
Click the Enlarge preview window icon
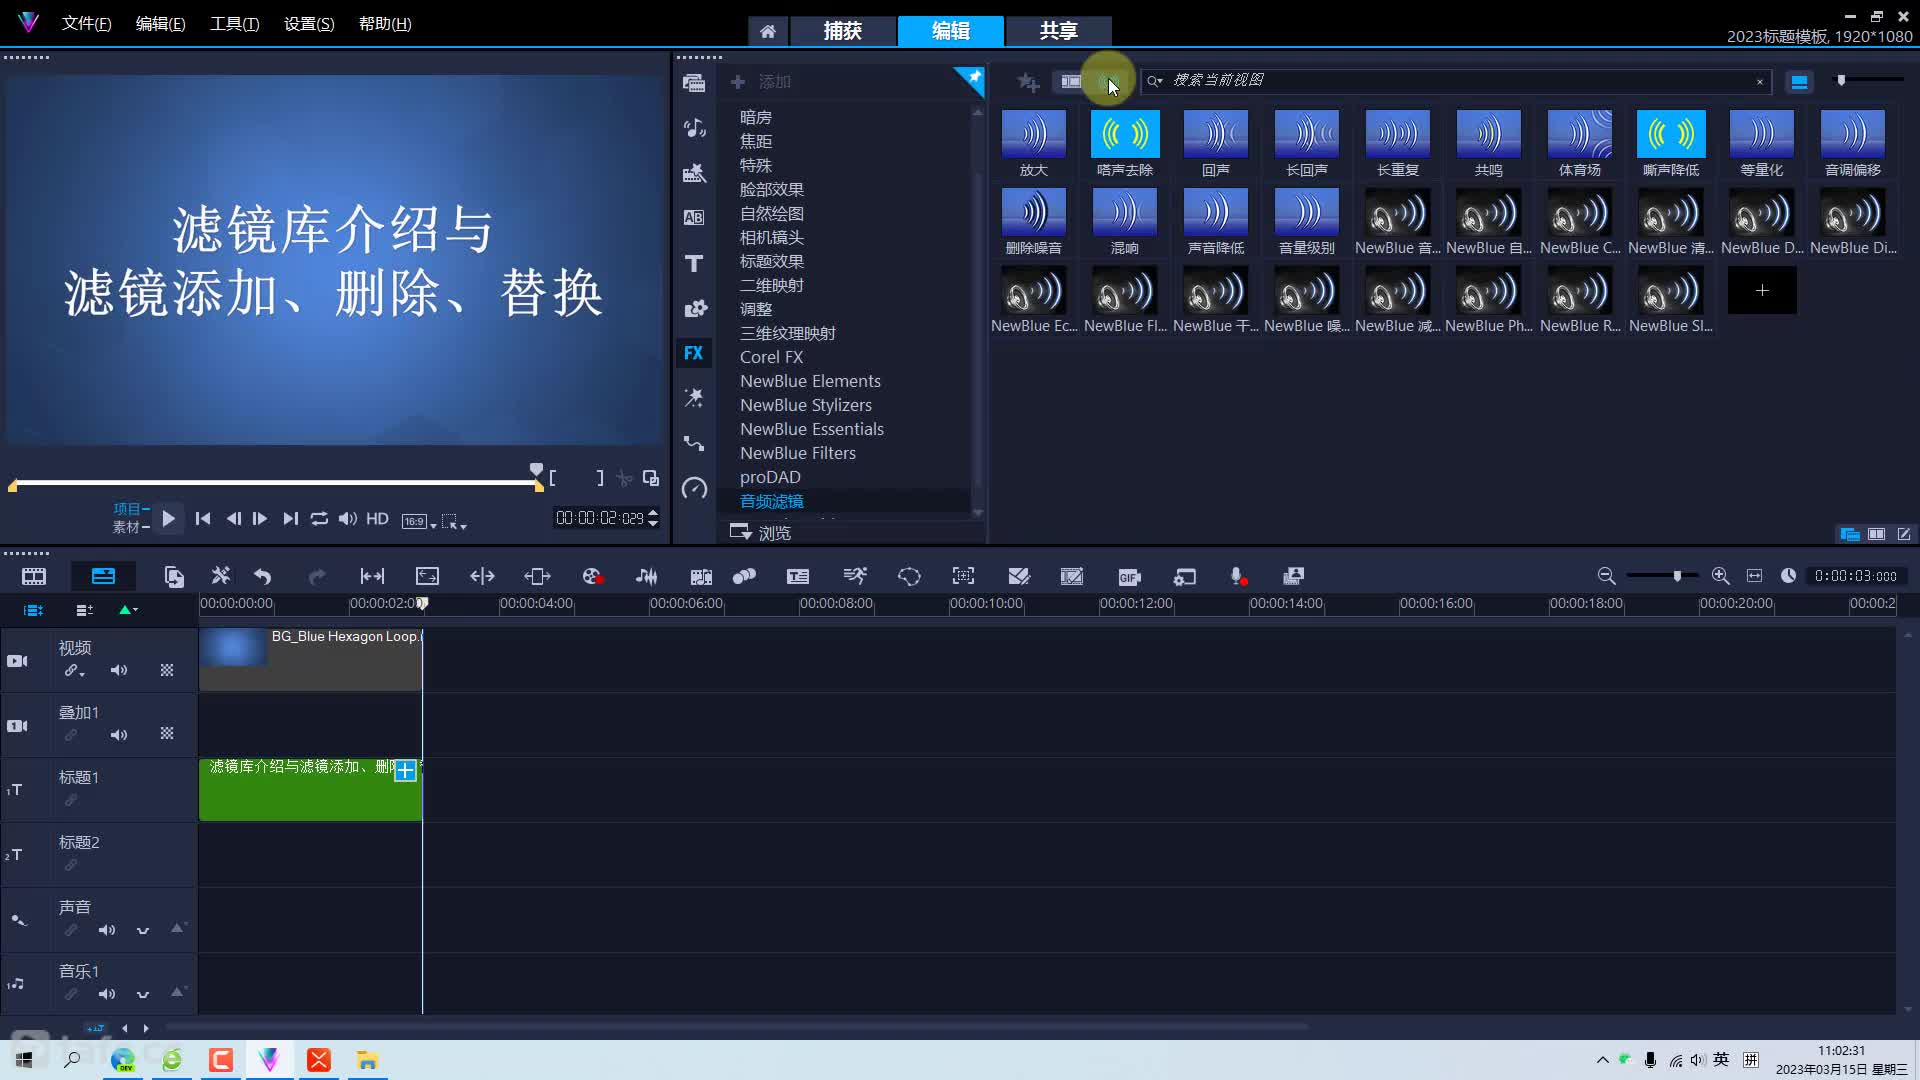pyautogui.click(x=650, y=478)
